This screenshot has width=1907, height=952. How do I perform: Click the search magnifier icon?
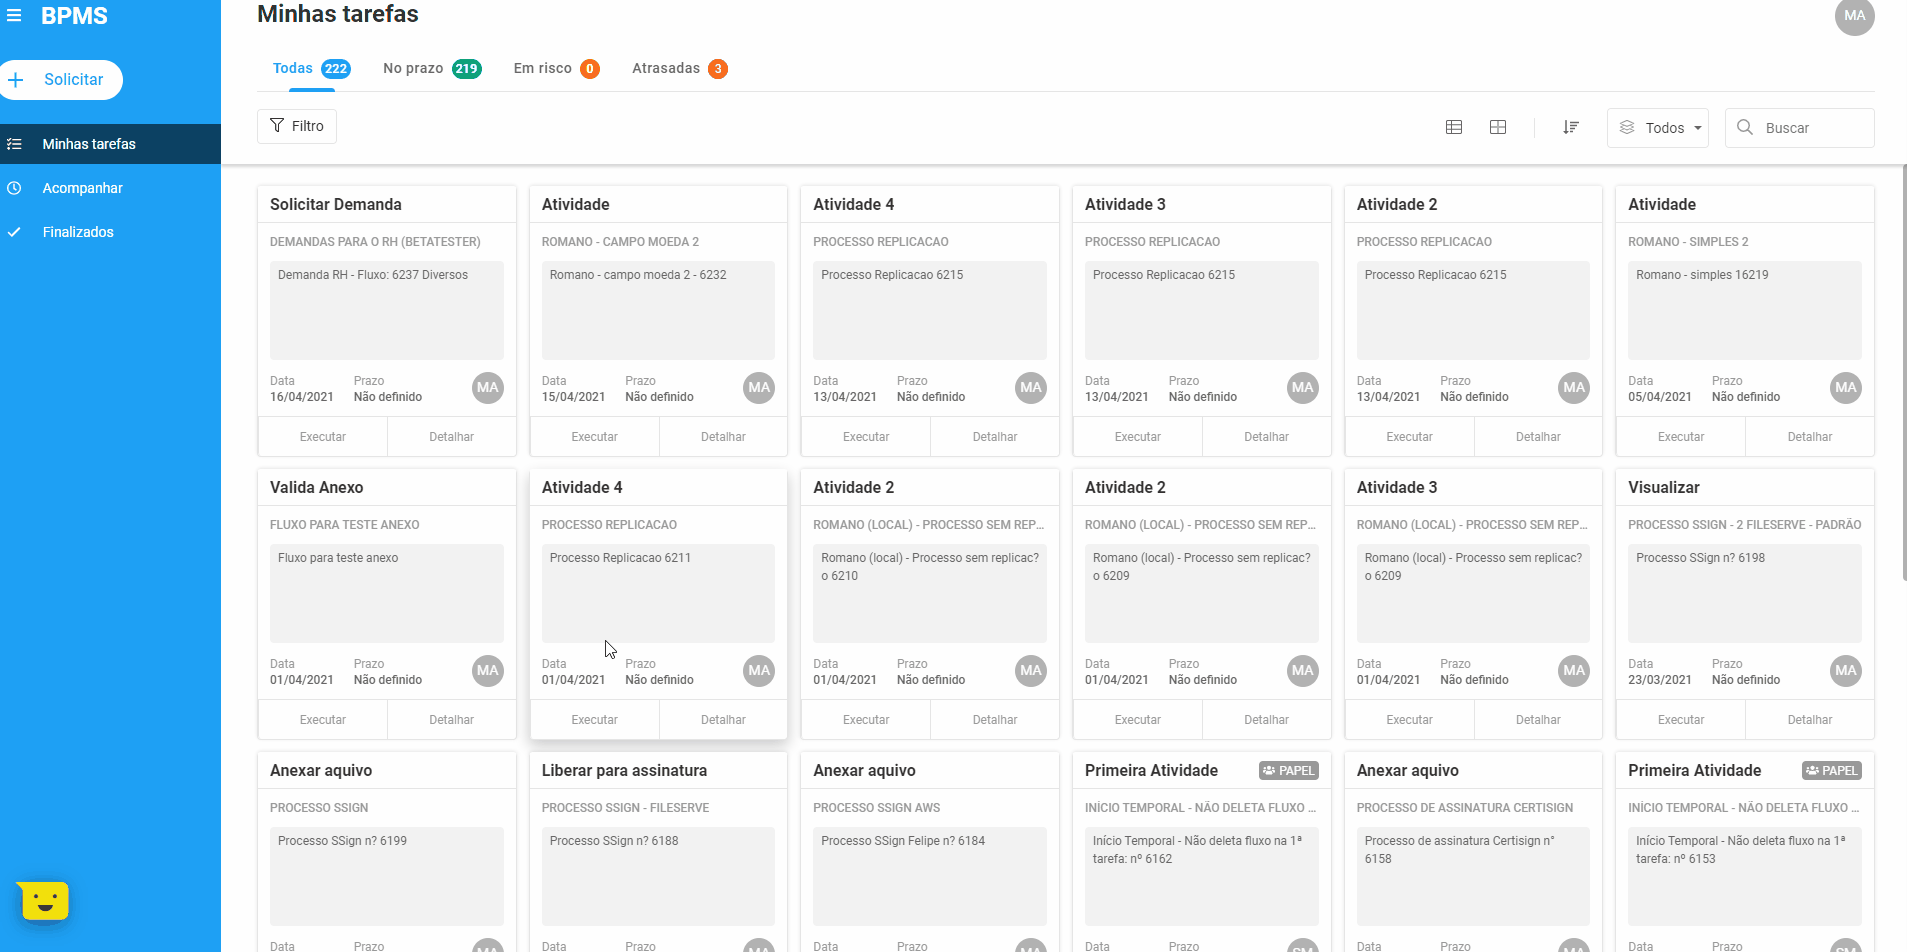[x=1745, y=127]
